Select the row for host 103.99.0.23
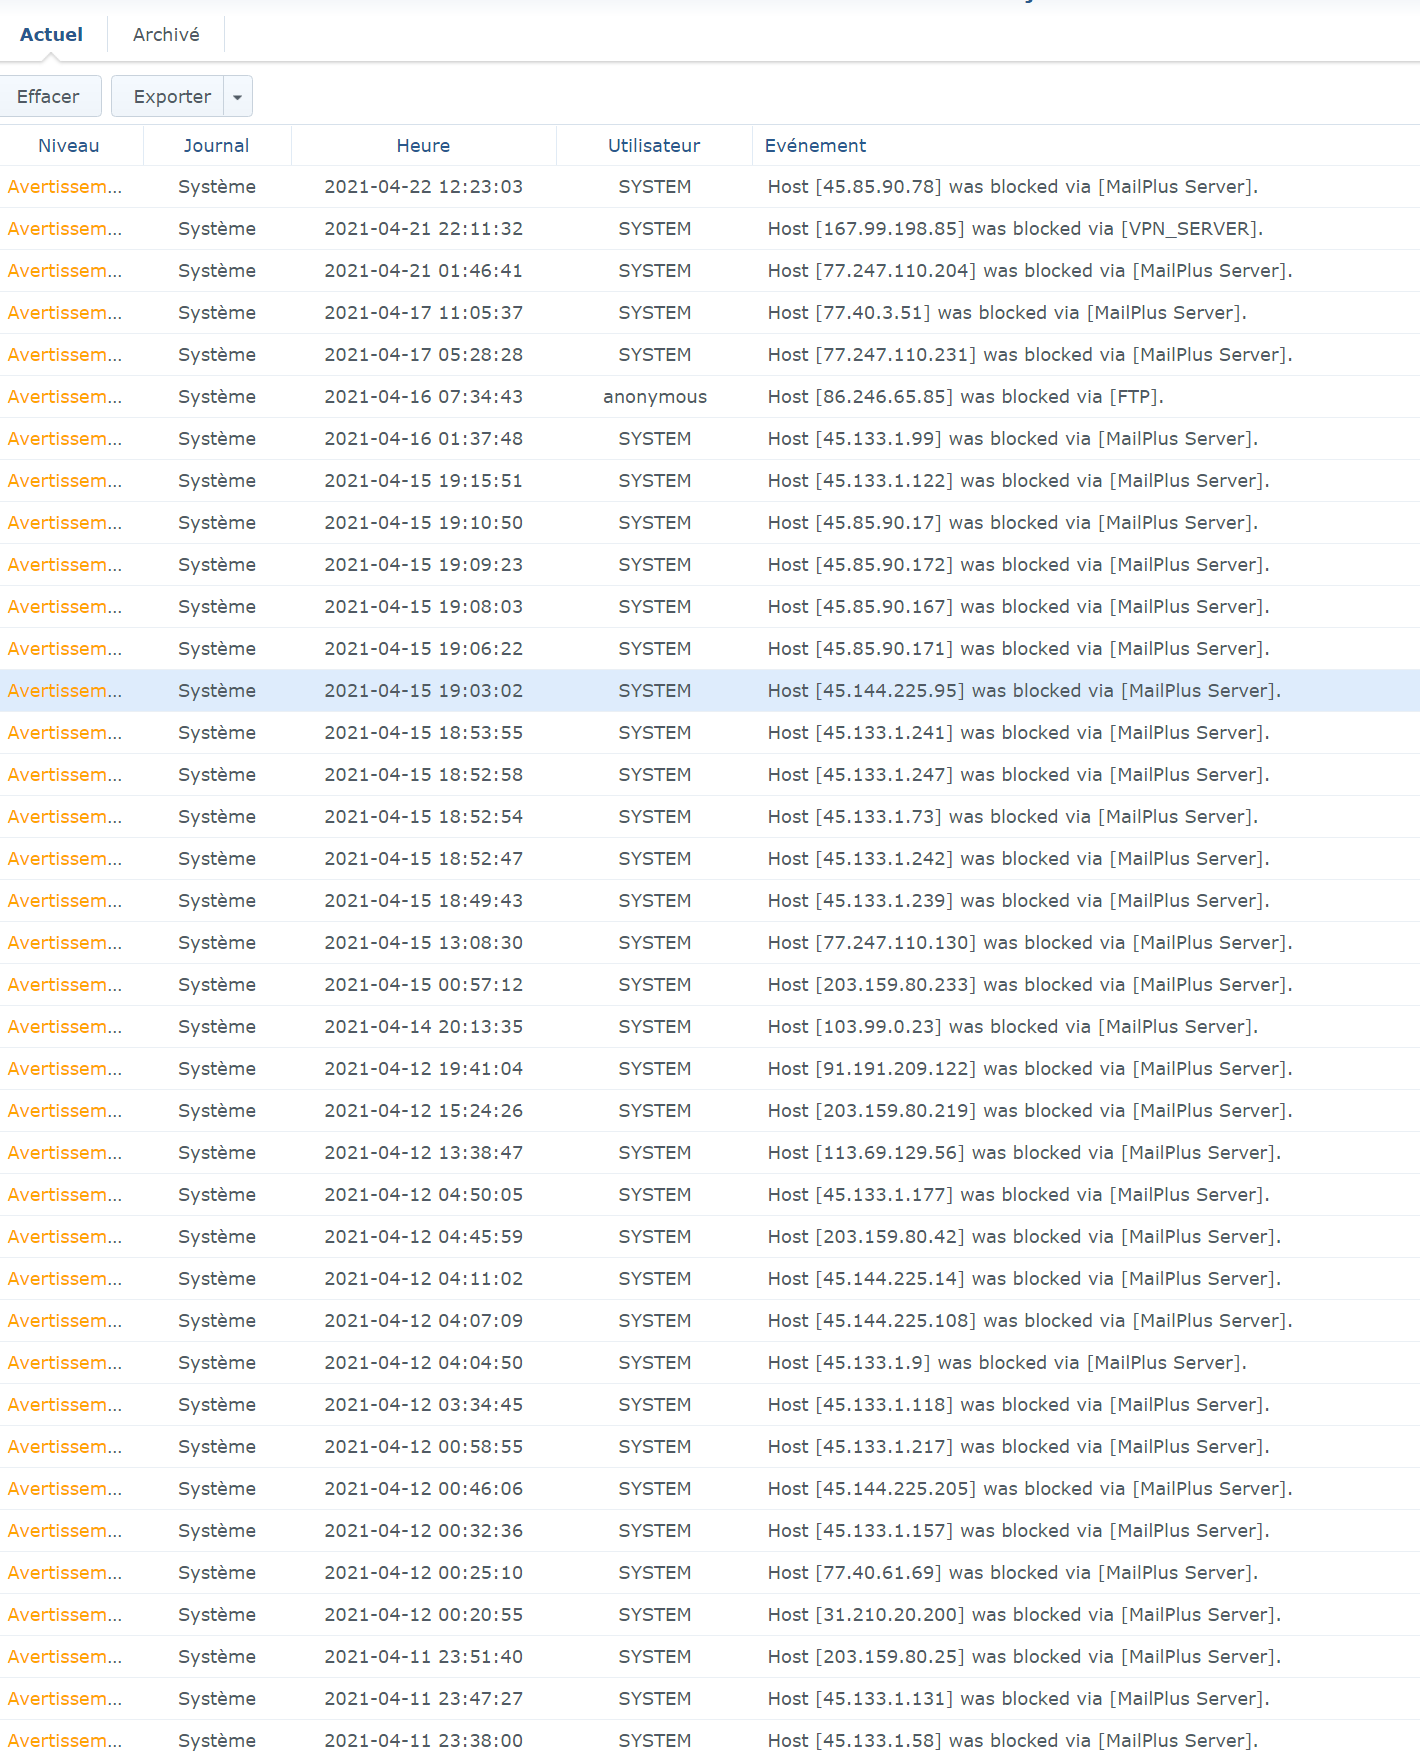Screen dimensions: 1420x1758 [x=710, y=1027]
